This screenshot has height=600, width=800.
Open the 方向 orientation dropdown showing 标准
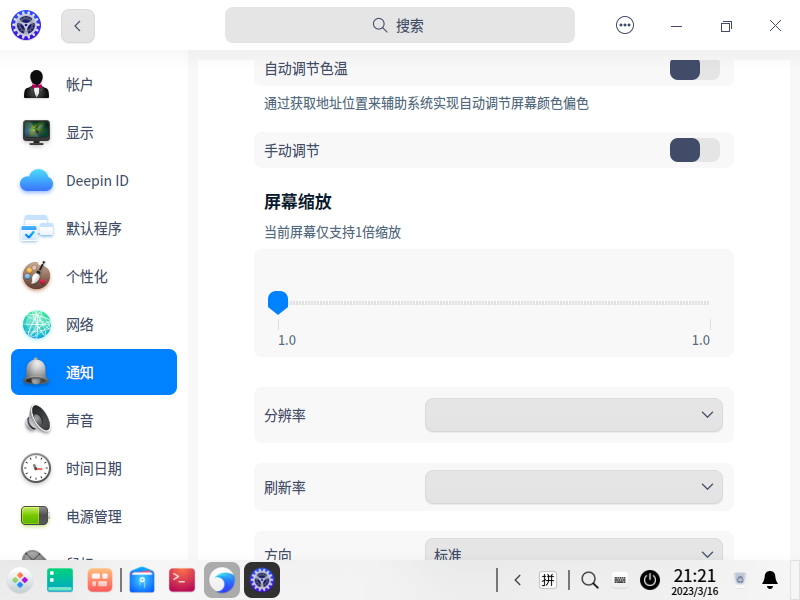tap(573, 553)
